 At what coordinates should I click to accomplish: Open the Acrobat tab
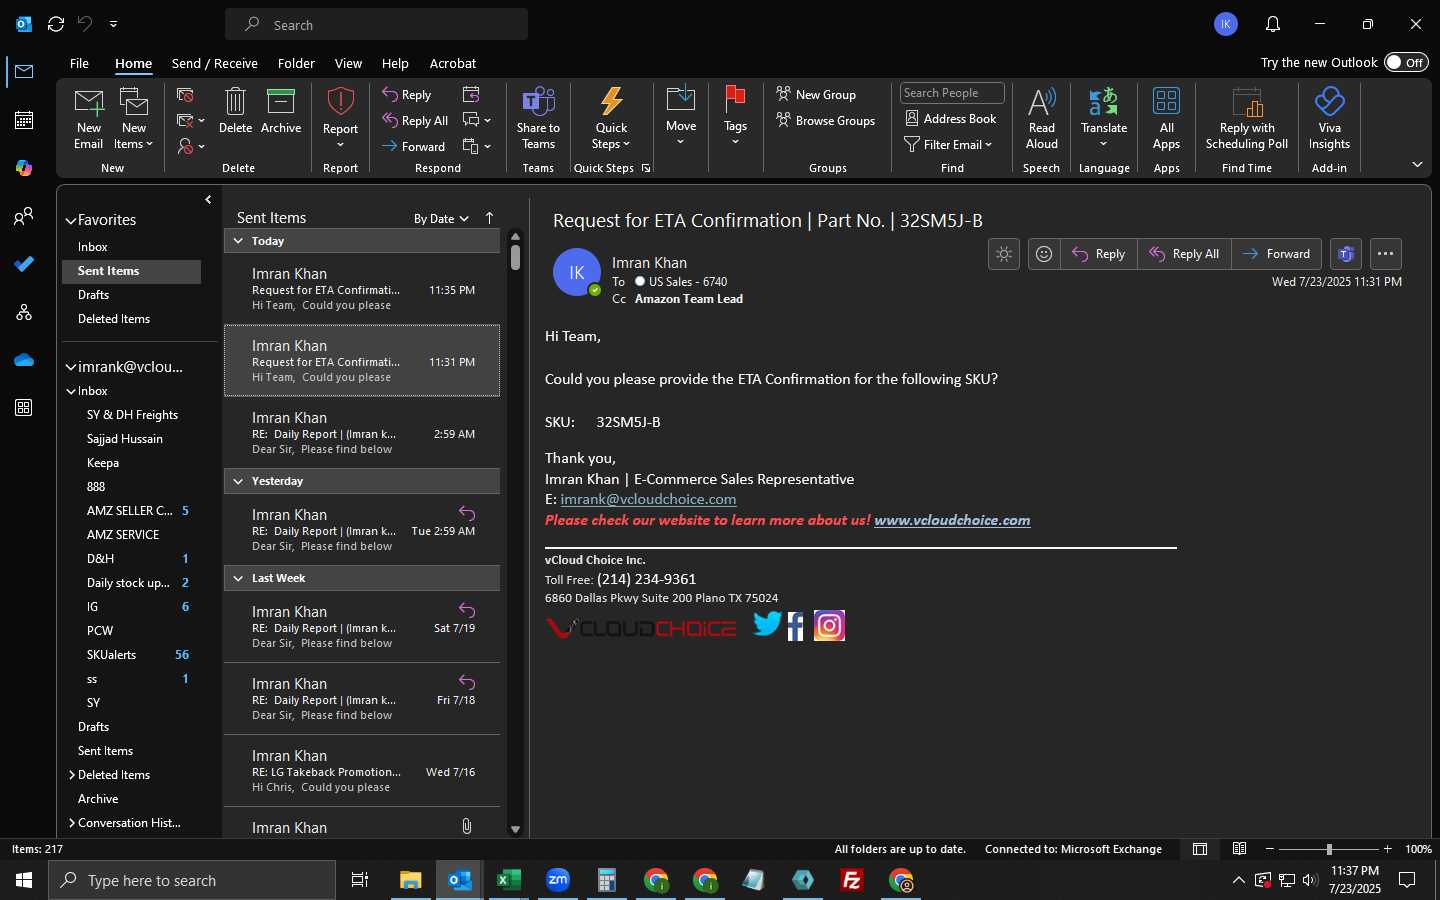pyautogui.click(x=453, y=63)
